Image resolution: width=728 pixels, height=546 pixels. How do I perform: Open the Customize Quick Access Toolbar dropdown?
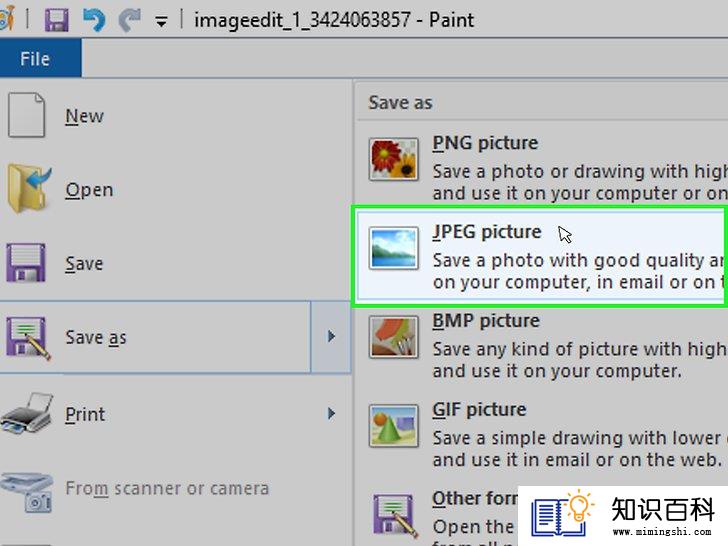(x=161, y=21)
